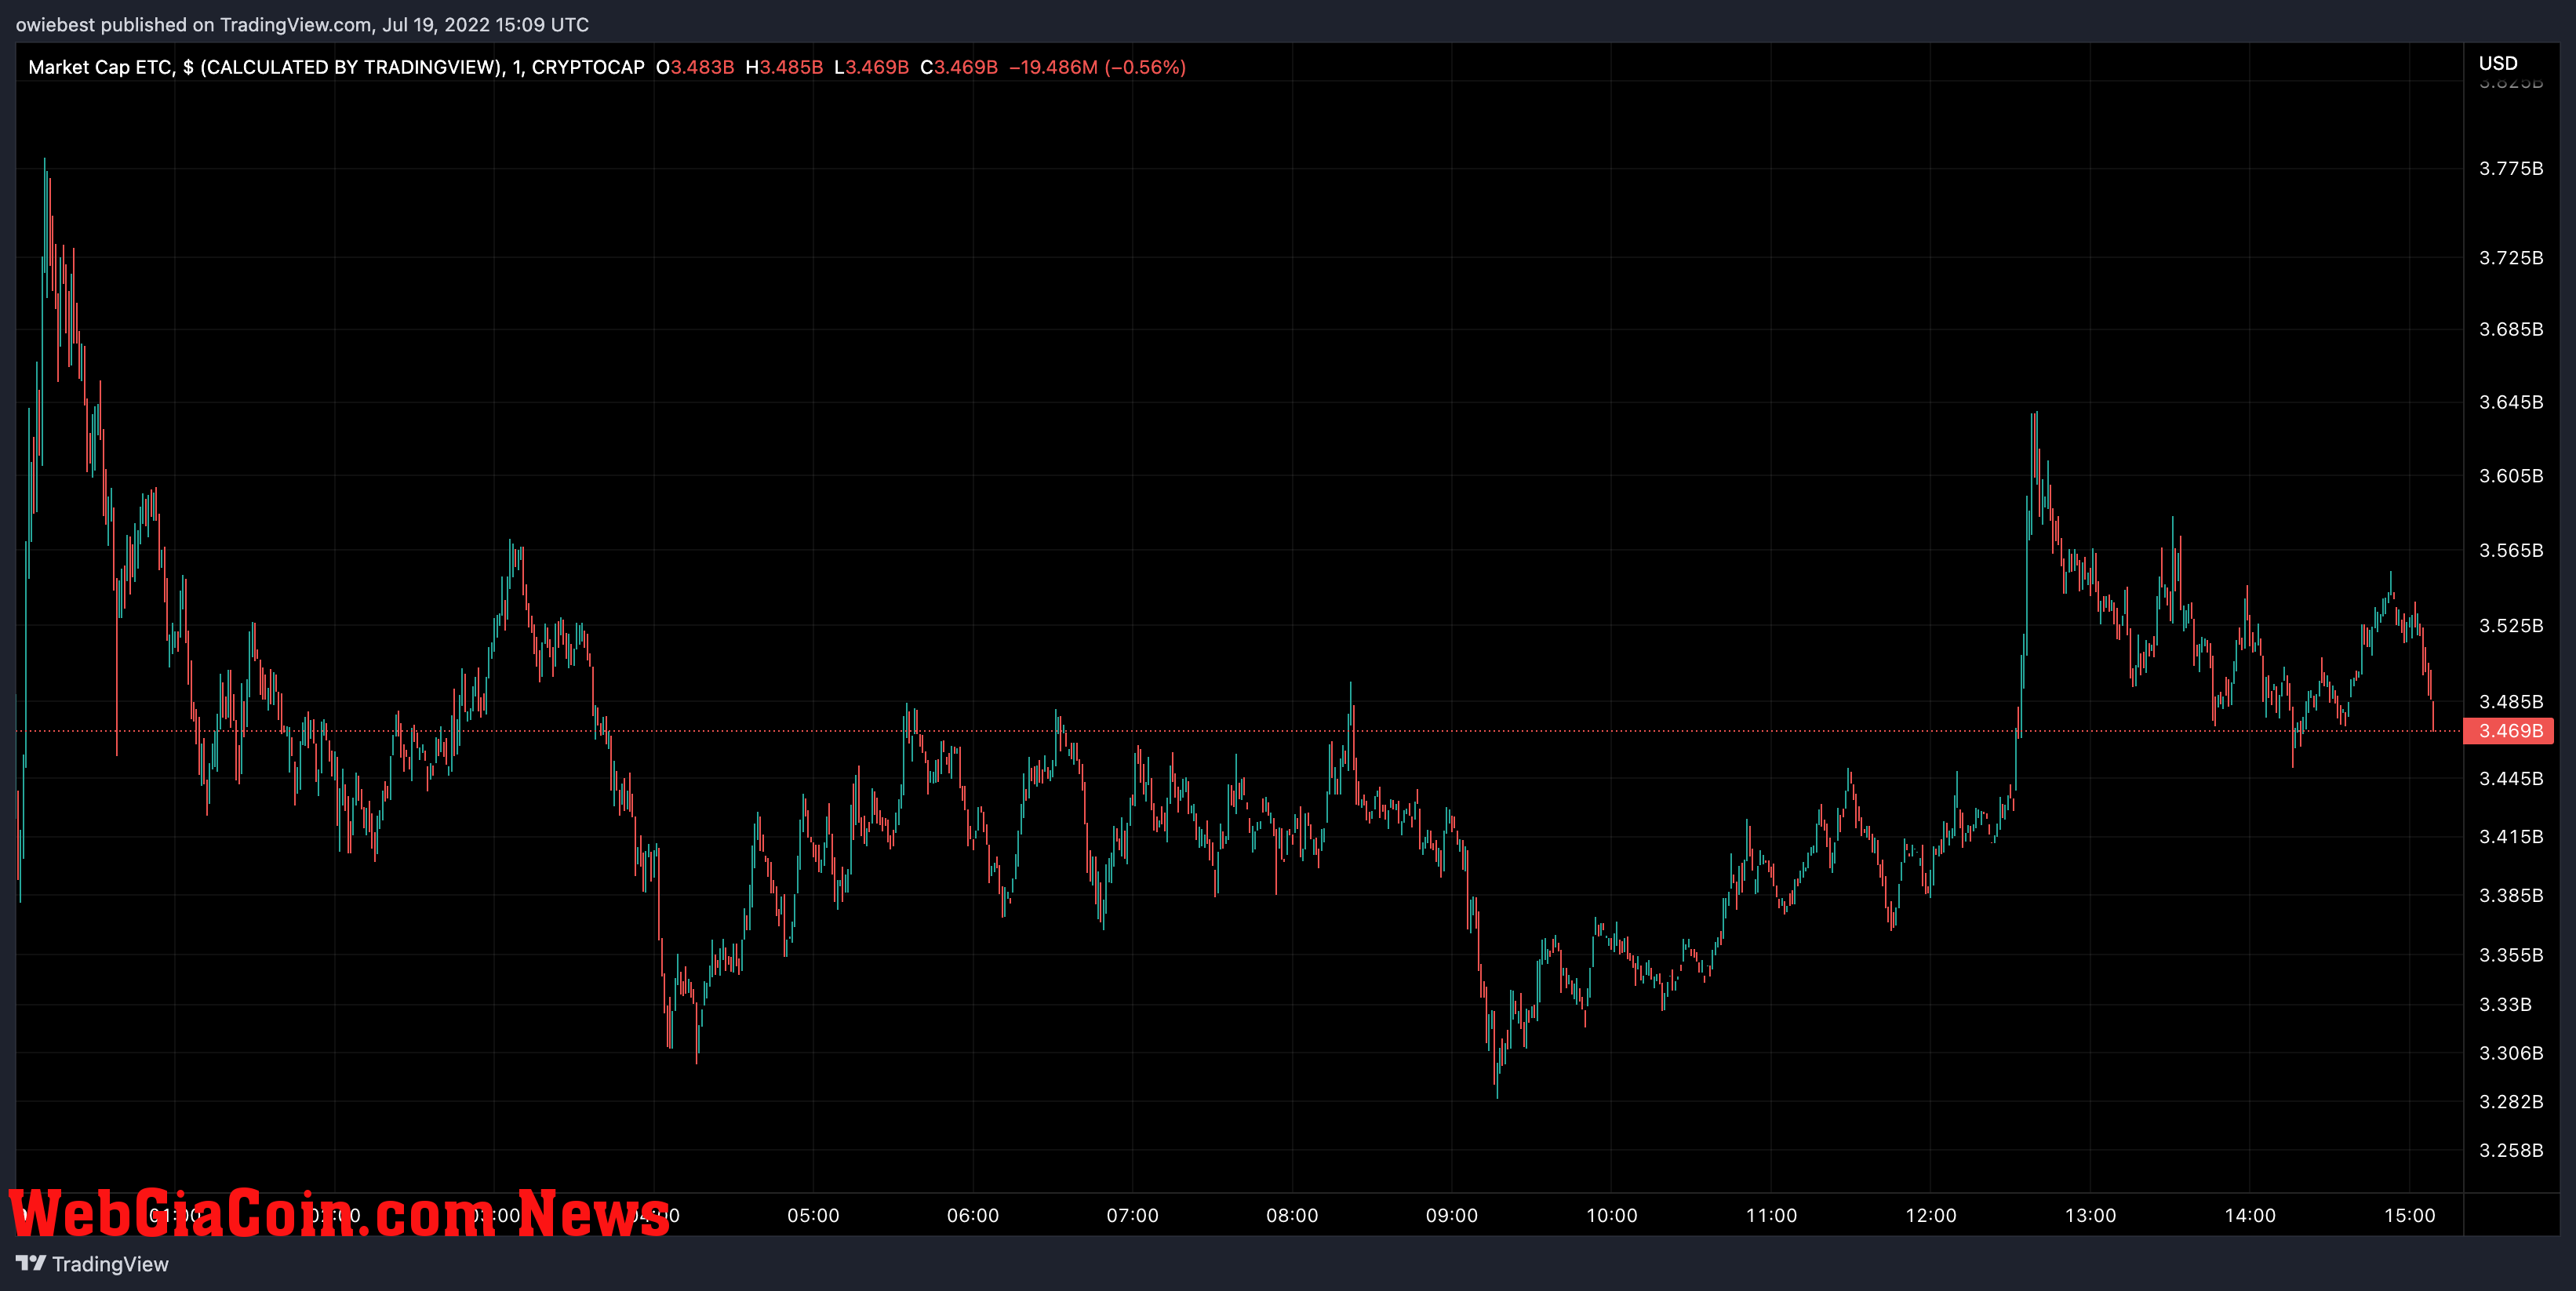Click the Market Cap ETC chart title
2576x1291 pixels.
(336, 67)
